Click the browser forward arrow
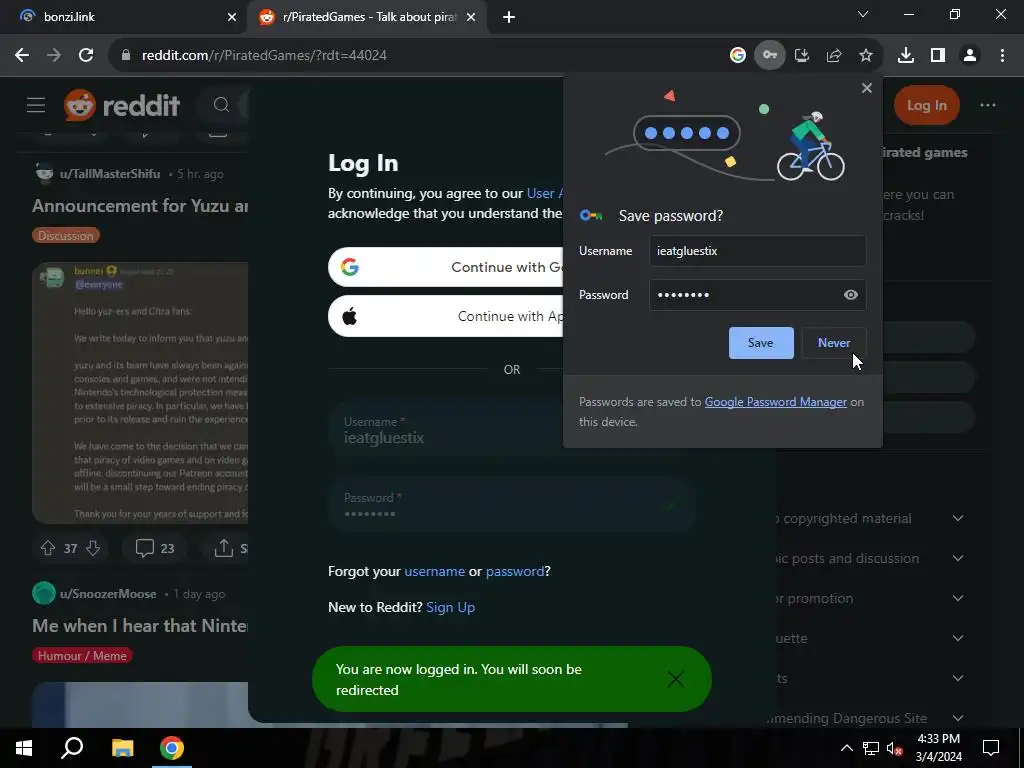The width and height of the screenshot is (1024, 768). [x=54, y=56]
